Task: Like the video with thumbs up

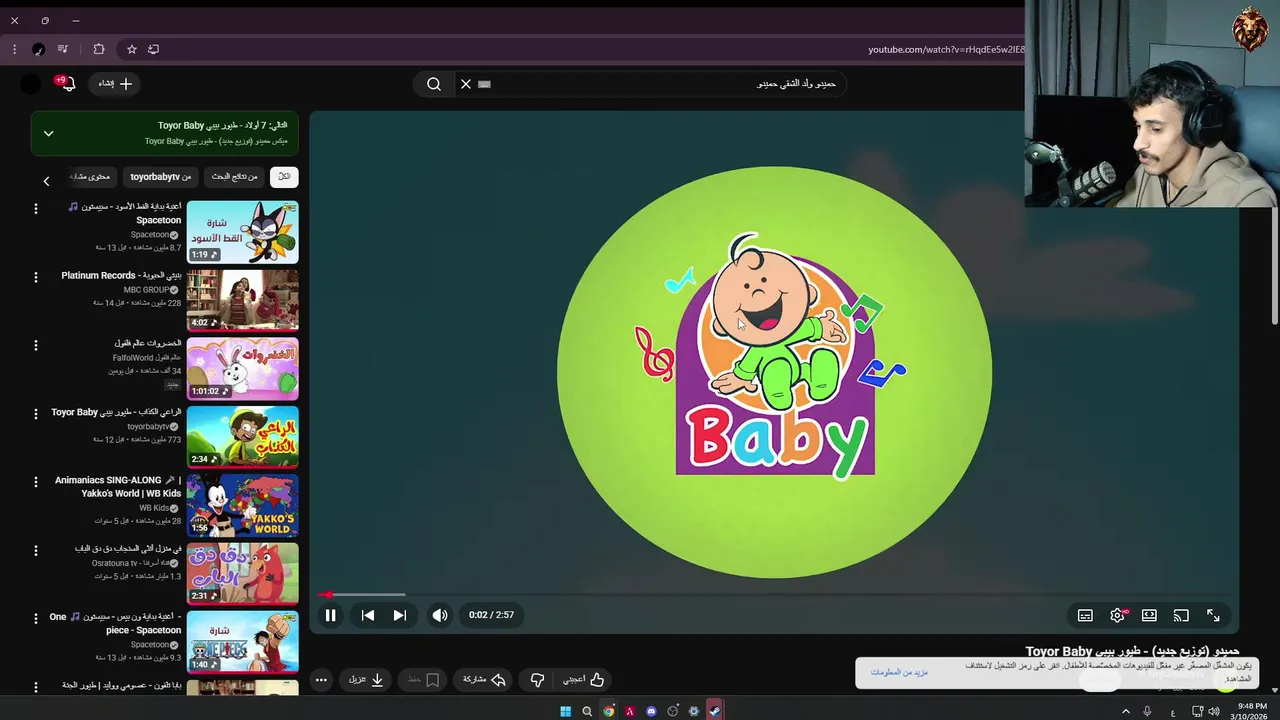Action: (584, 680)
